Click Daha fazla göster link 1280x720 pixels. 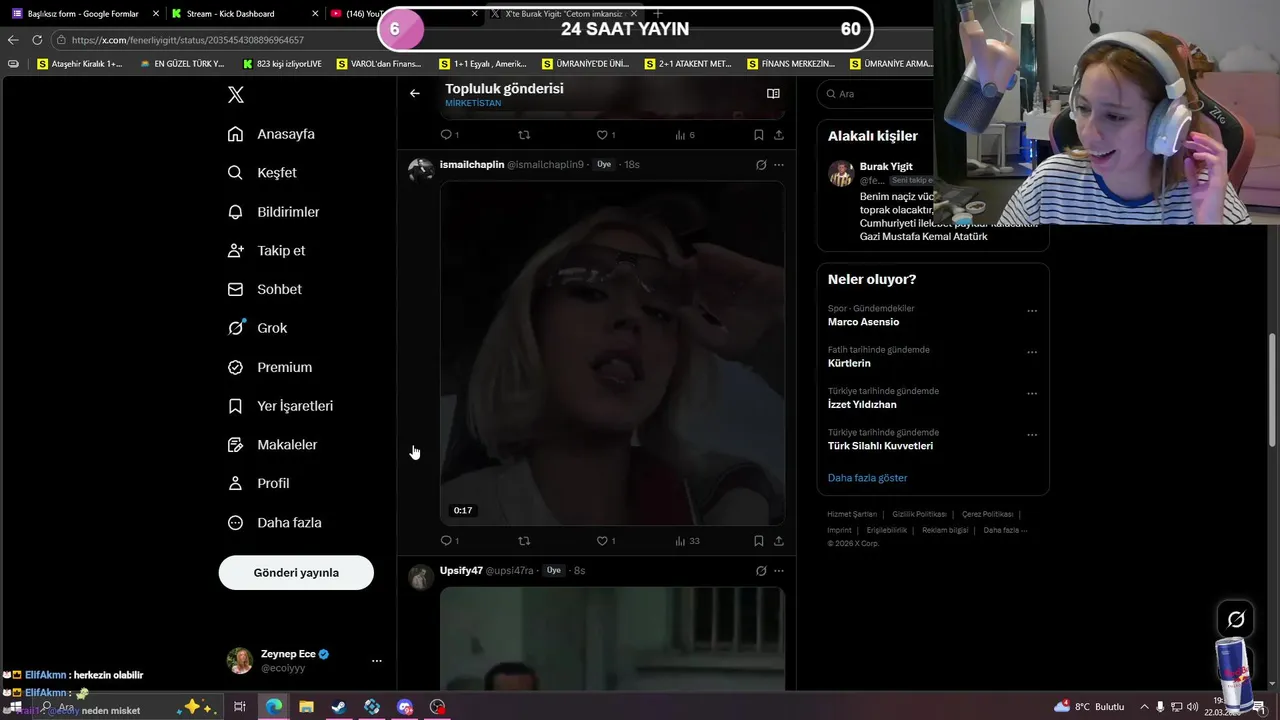(867, 478)
